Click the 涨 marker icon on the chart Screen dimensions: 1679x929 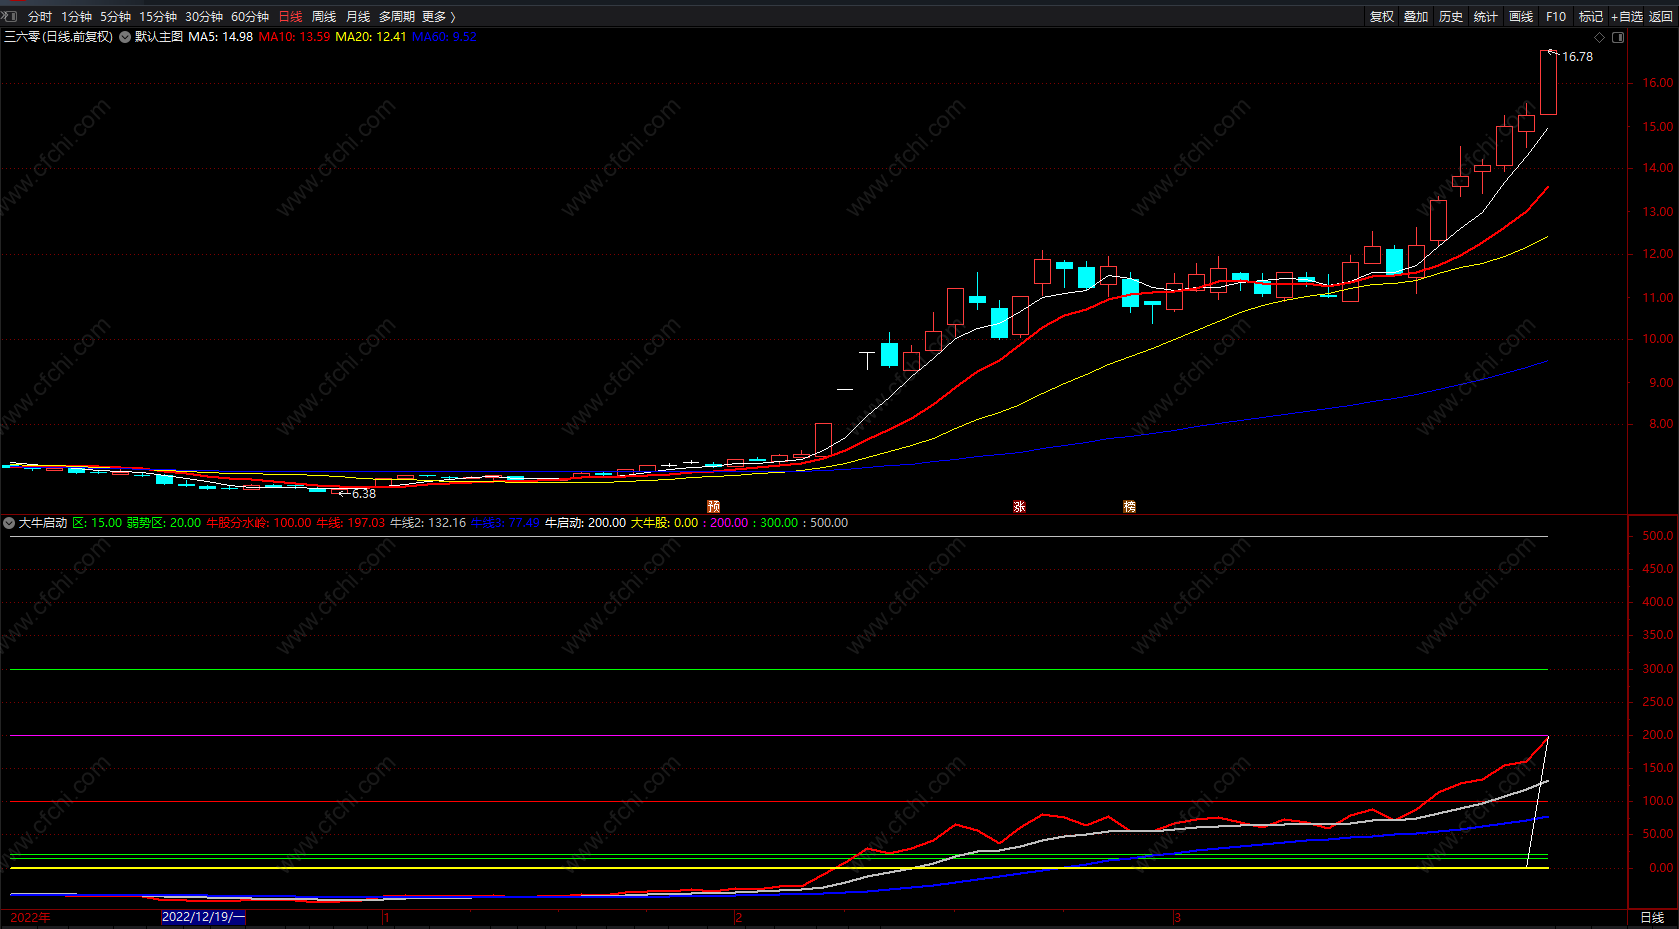tap(1019, 507)
